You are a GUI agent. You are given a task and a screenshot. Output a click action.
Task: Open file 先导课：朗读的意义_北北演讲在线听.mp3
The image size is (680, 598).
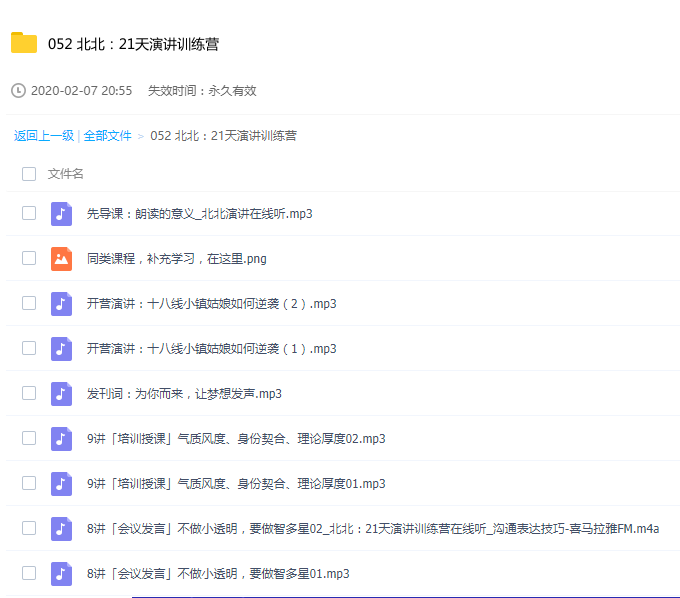(x=199, y=214)
